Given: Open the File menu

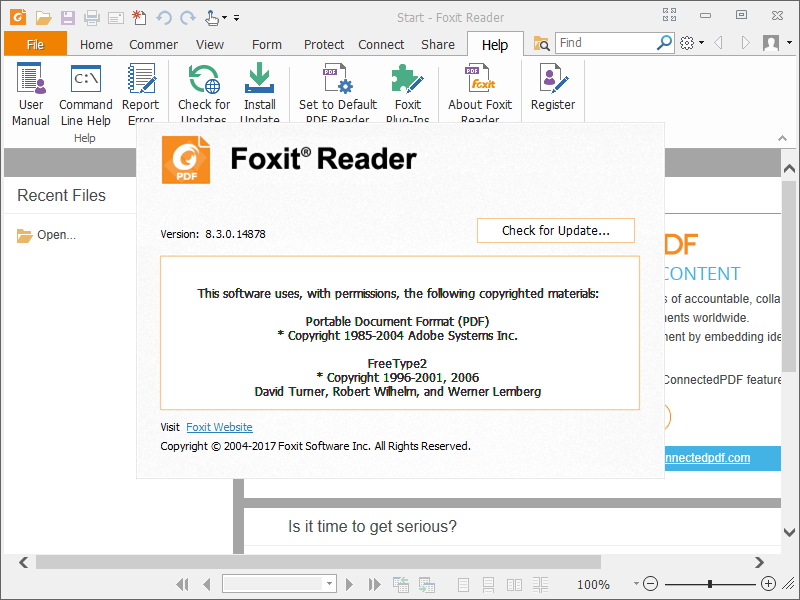Looking at the screenshot, I should pyautogui.click(x=36, y=44).
